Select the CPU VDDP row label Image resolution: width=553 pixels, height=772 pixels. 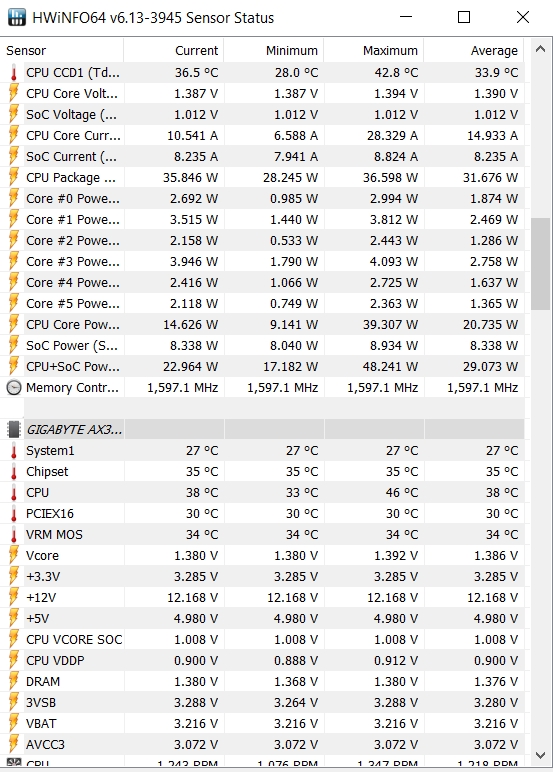pos(55,661)
